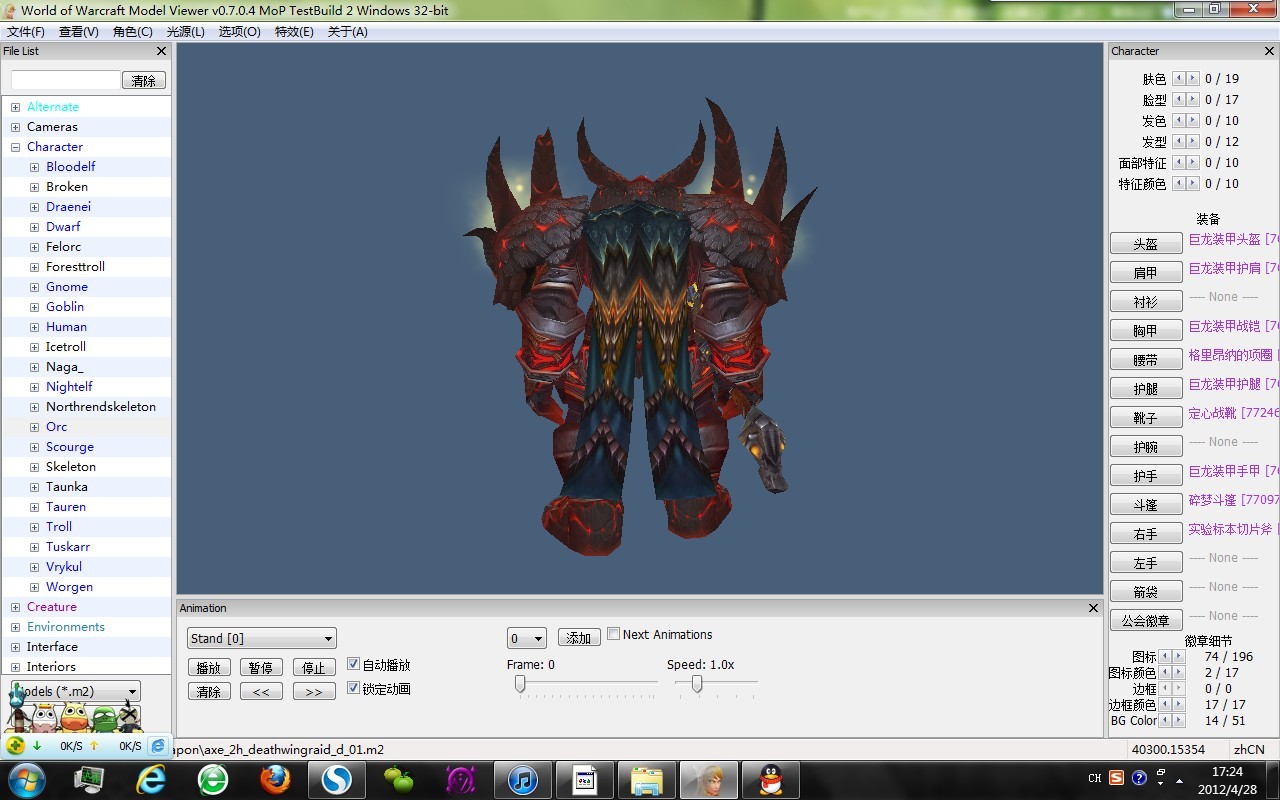
Task: Open iTunes from the taskbar
Action: point(523,779)
